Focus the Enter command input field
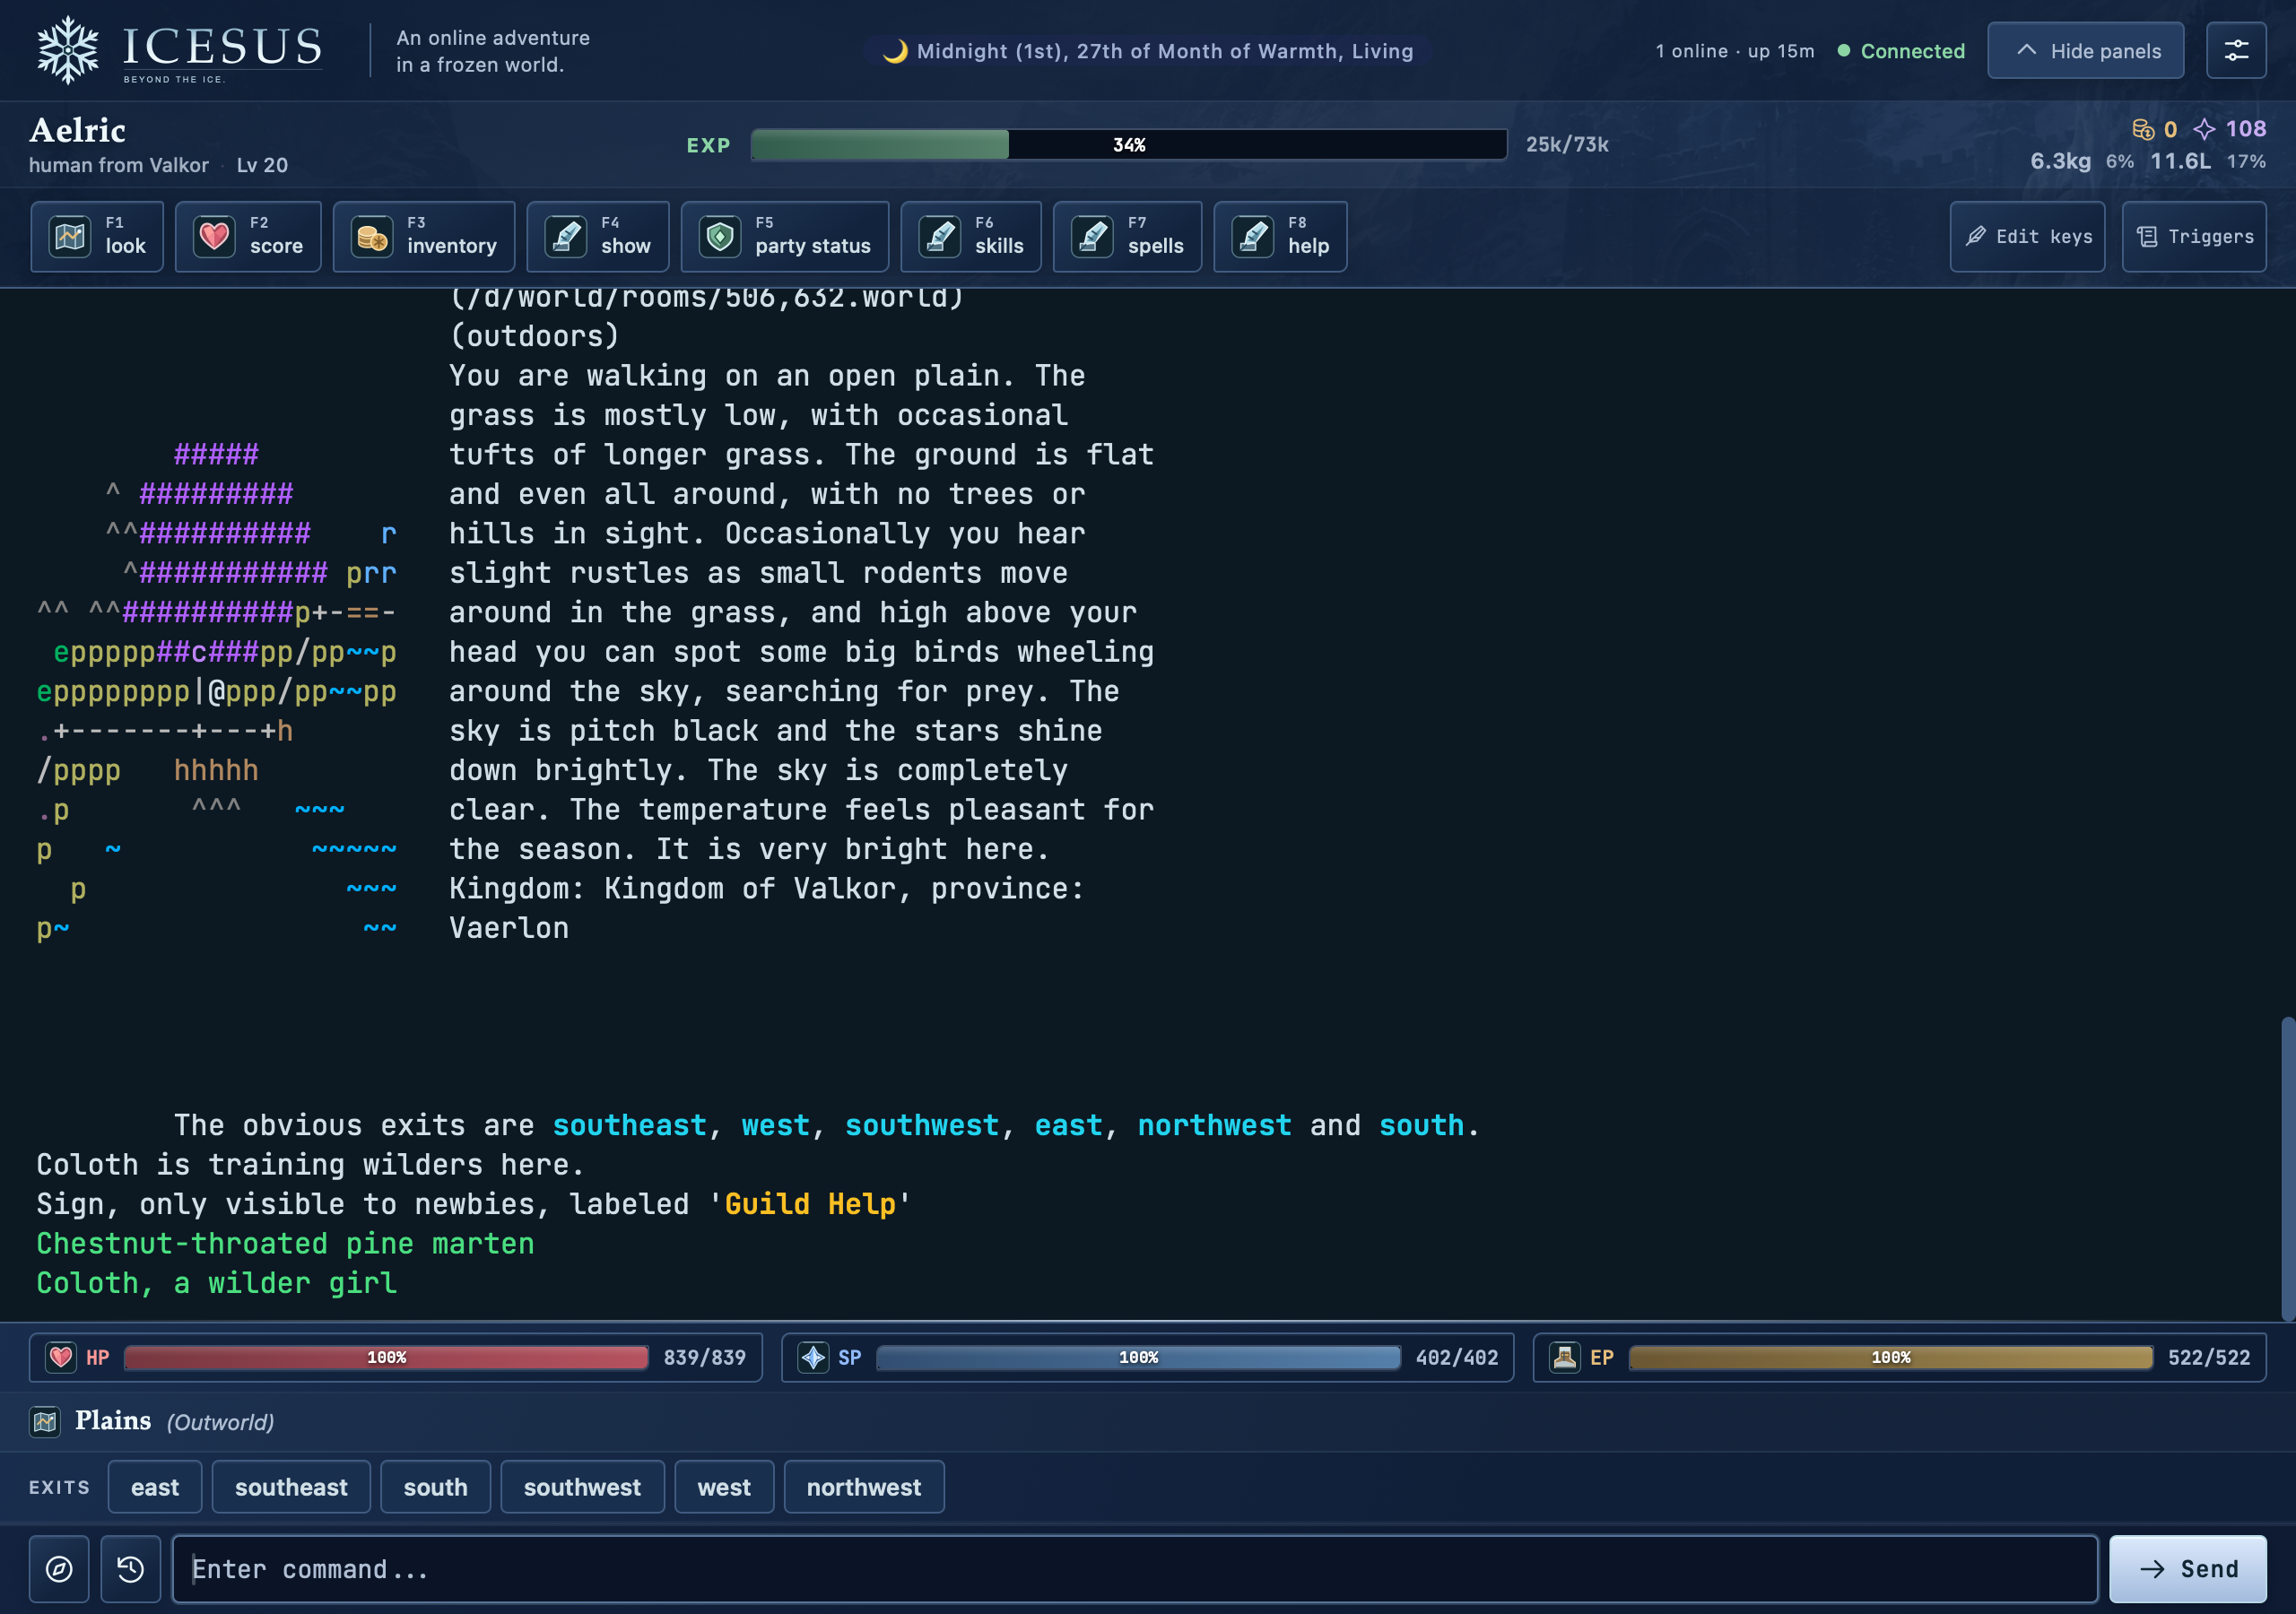 click(x=1135, y=1569)
